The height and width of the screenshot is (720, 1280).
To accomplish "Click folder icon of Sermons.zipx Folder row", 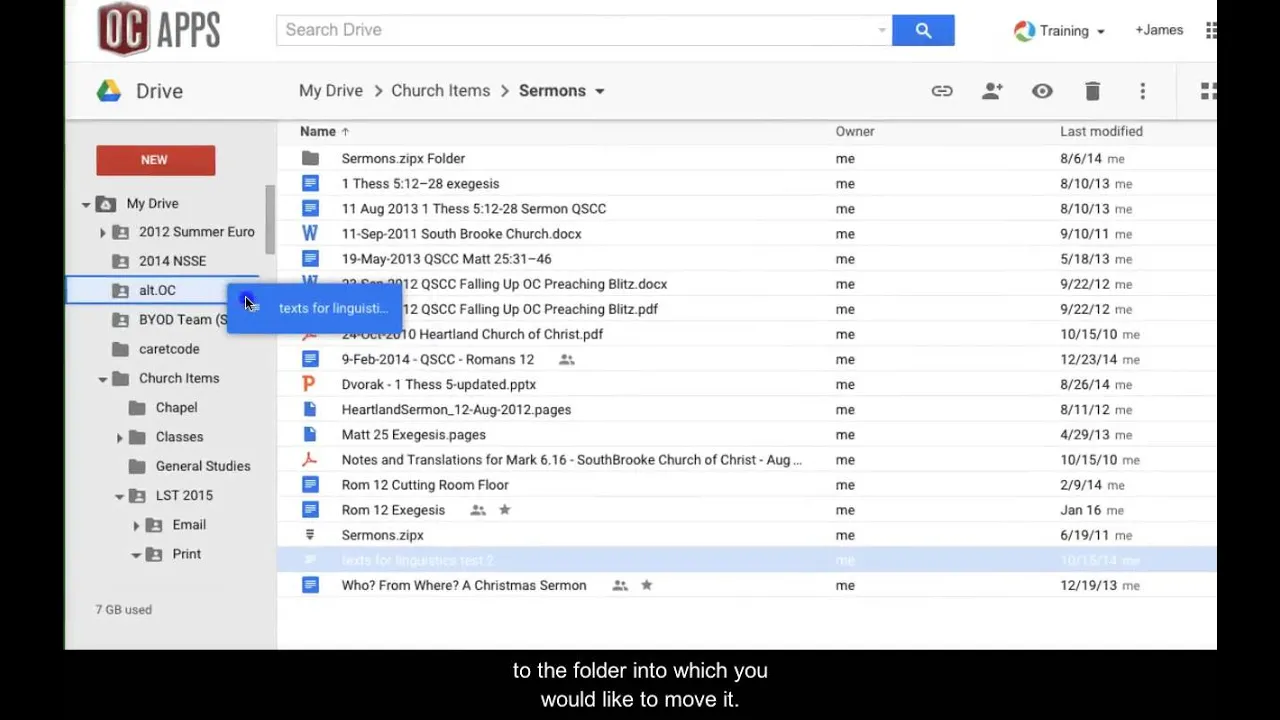I will click(x=310, y=158).
